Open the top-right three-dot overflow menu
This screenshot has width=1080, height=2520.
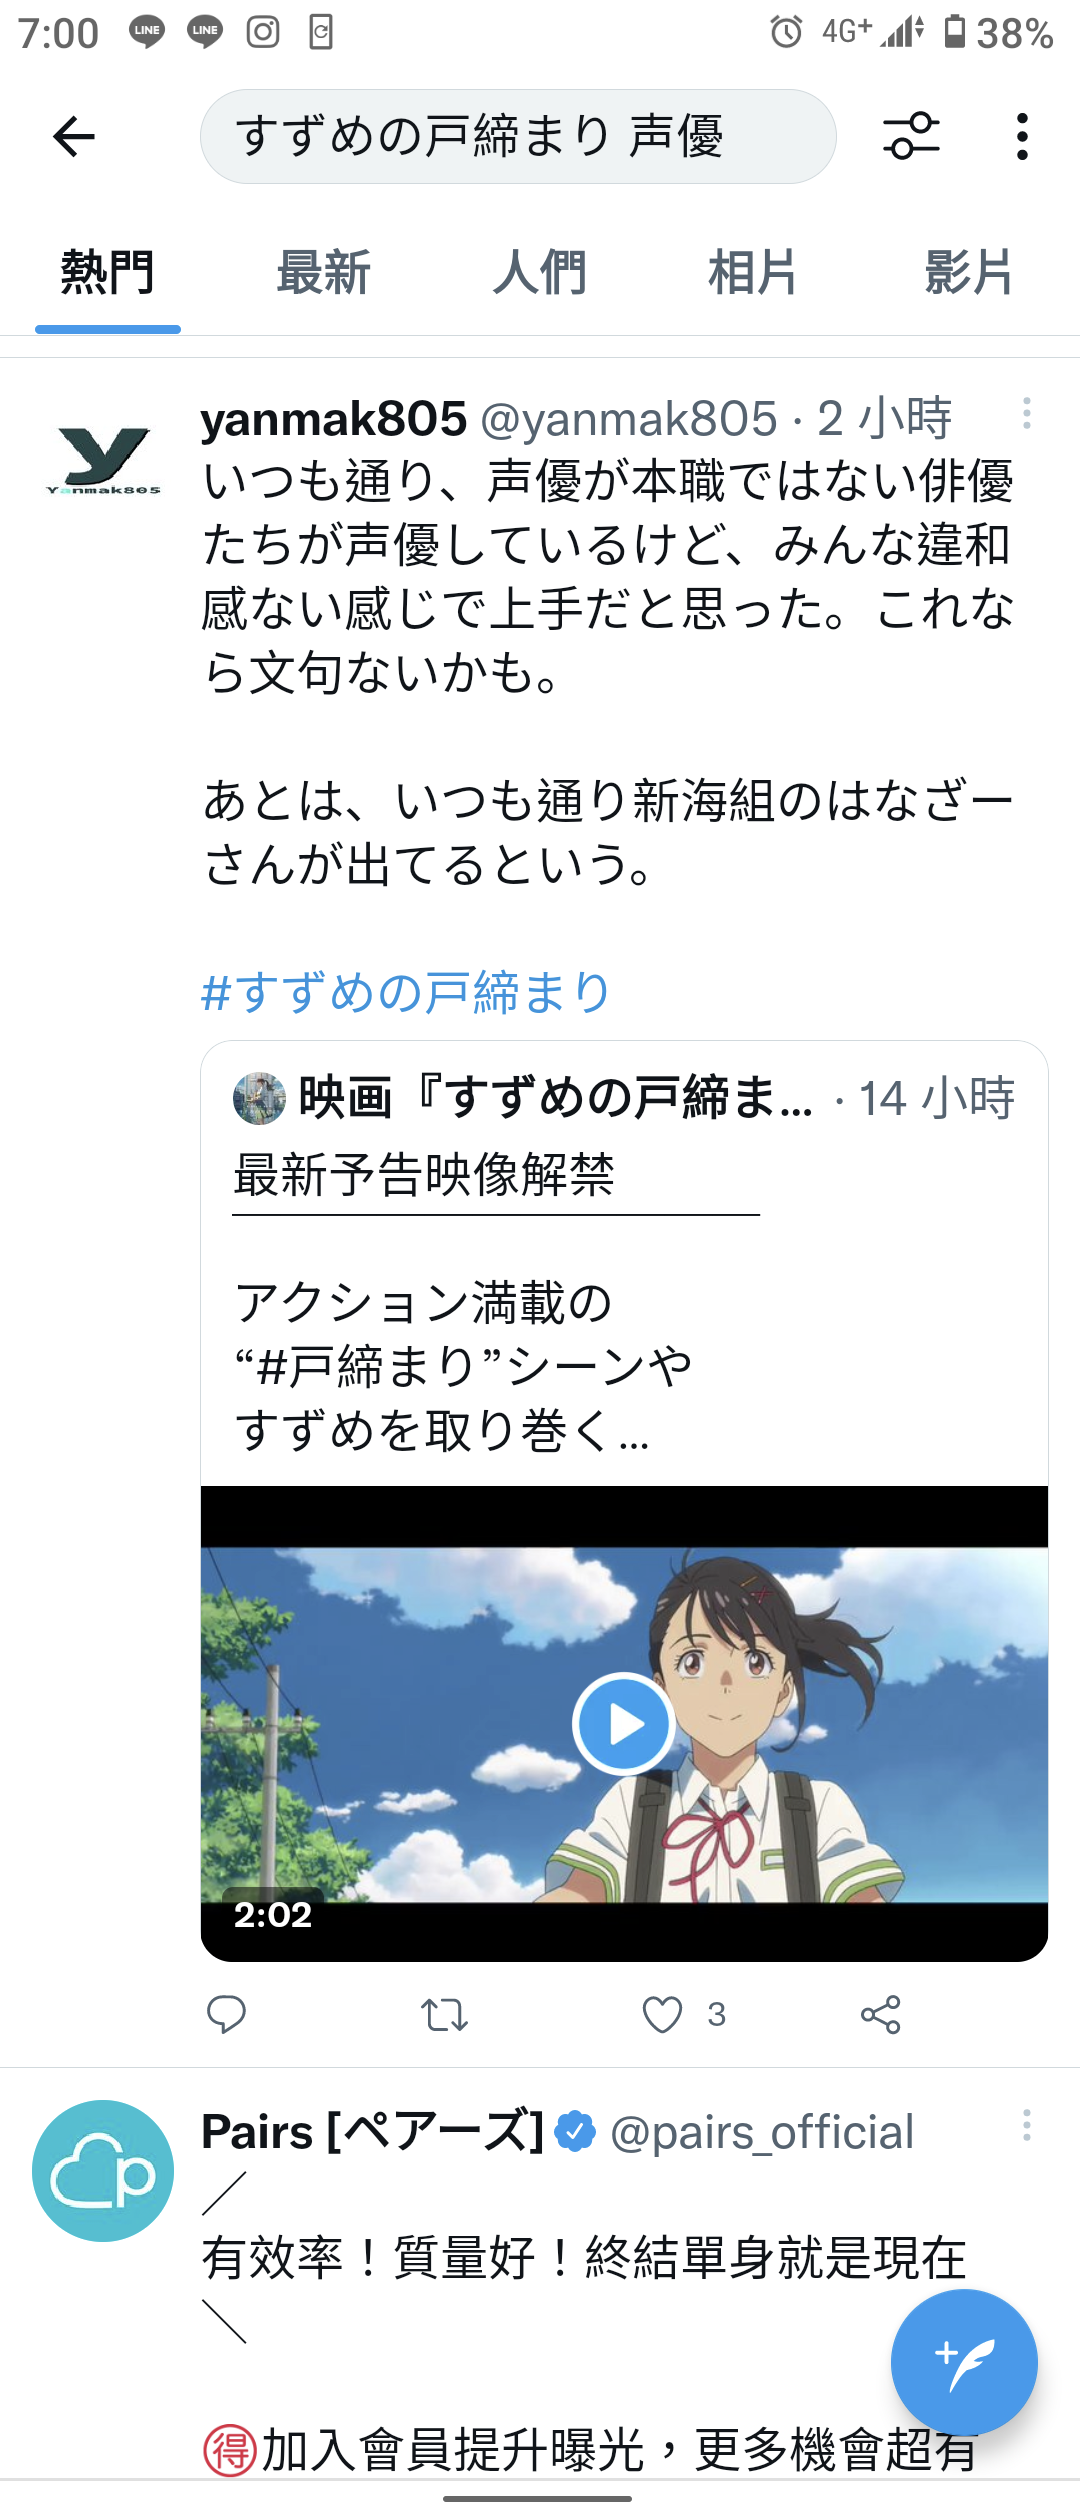pyautogui.click(x=1021, y=136)
